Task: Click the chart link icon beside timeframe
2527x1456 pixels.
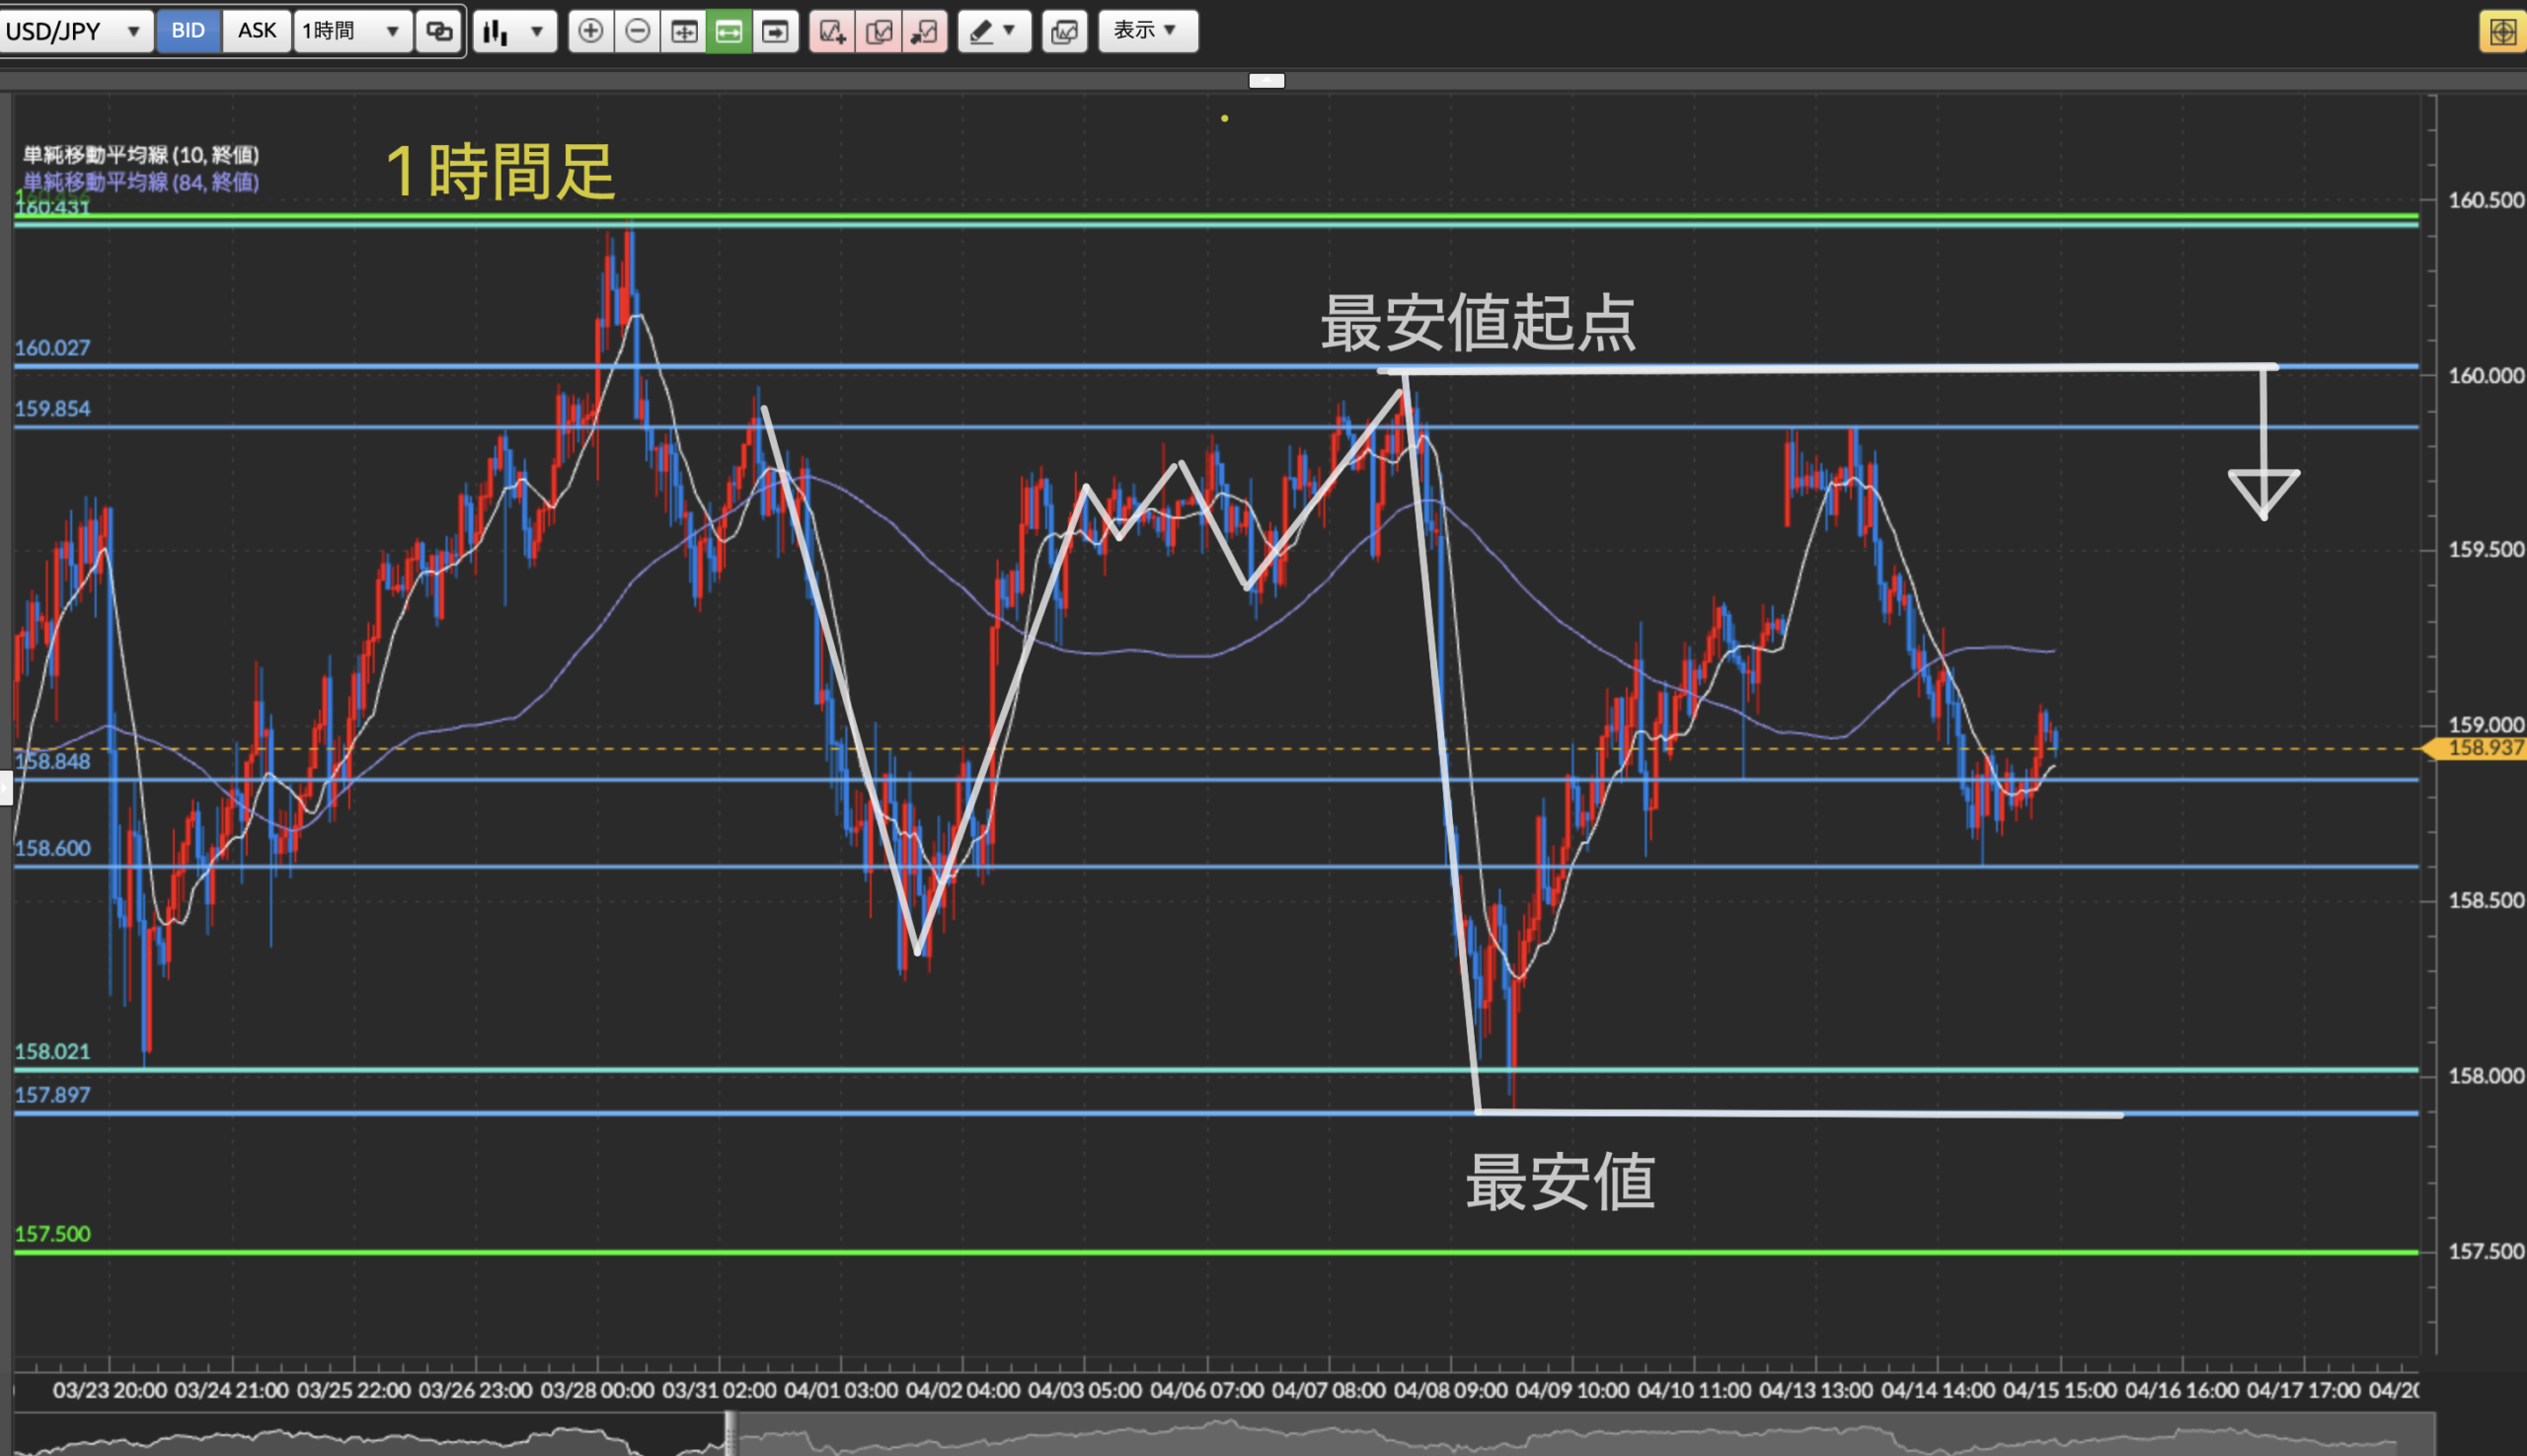Action: tap(439, 31)
